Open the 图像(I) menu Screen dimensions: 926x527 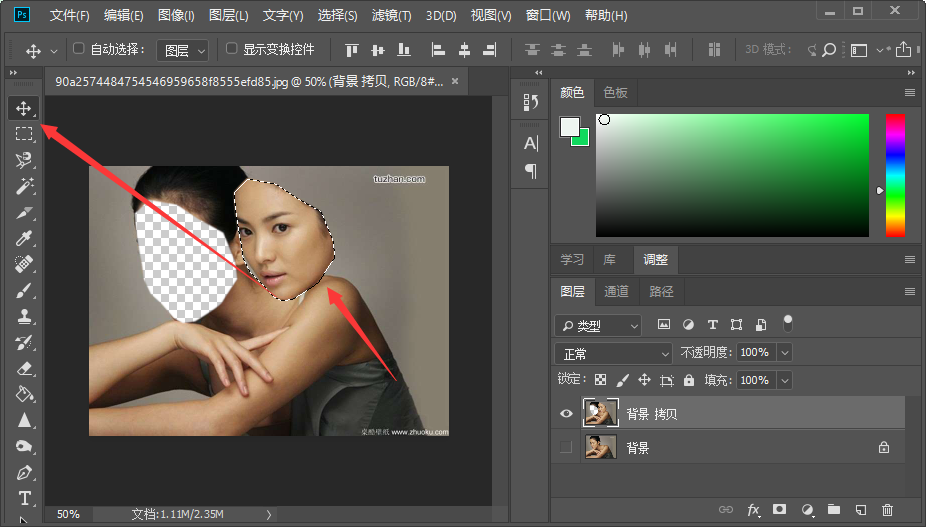click(x=176, y=15)
